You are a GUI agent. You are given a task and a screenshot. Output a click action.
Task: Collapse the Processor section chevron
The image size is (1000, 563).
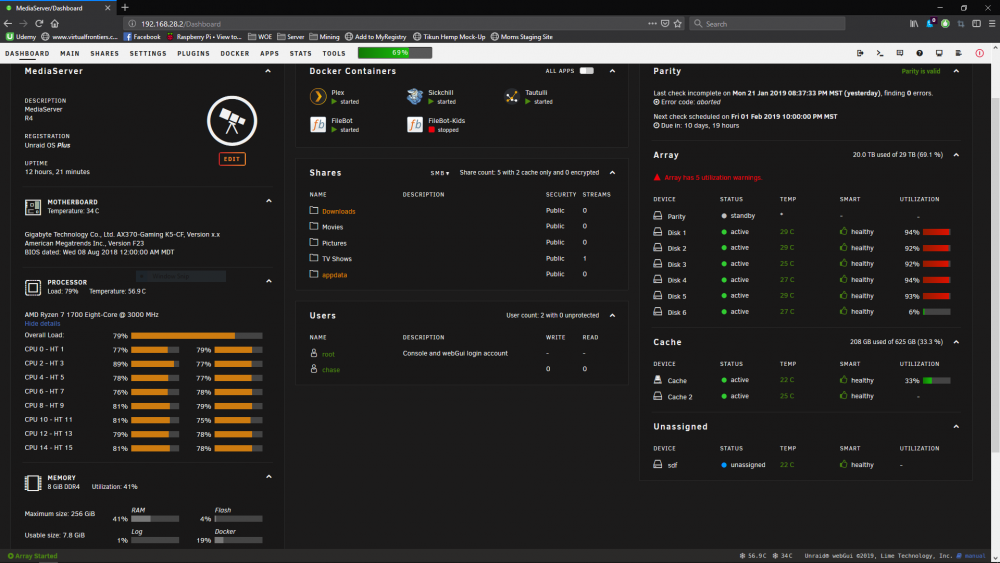point(268,281)
